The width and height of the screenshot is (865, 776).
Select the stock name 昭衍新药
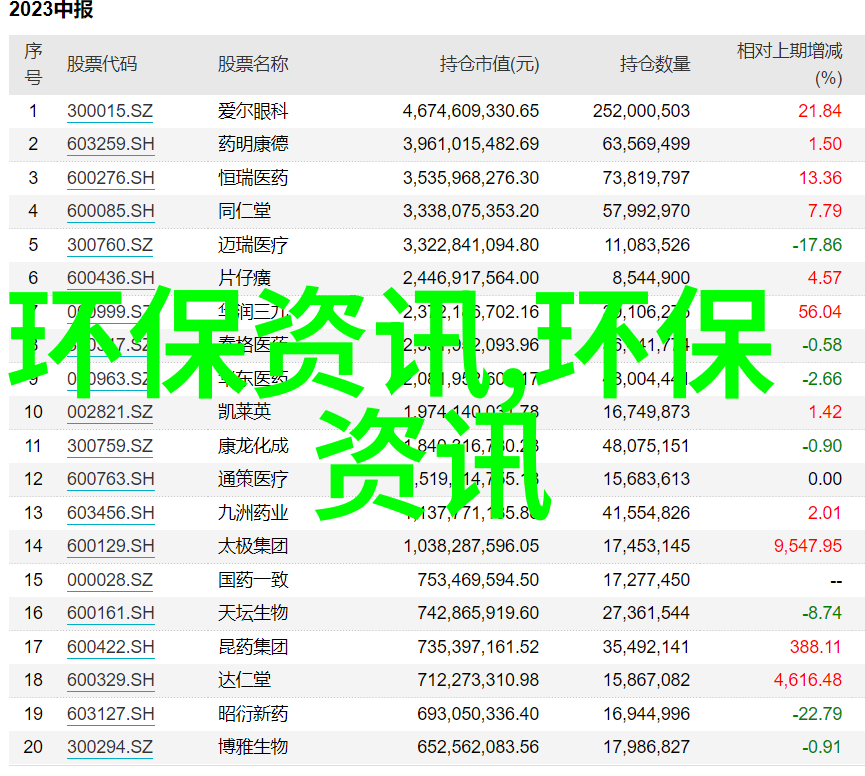[x=253, y=714]
